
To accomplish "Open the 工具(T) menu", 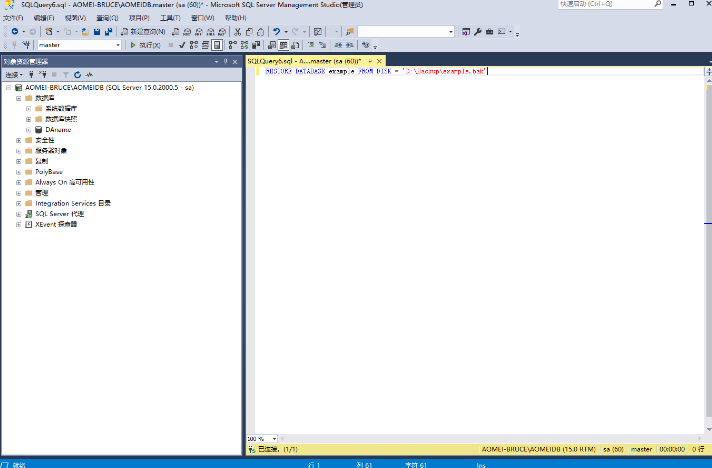I will point(170,18).
